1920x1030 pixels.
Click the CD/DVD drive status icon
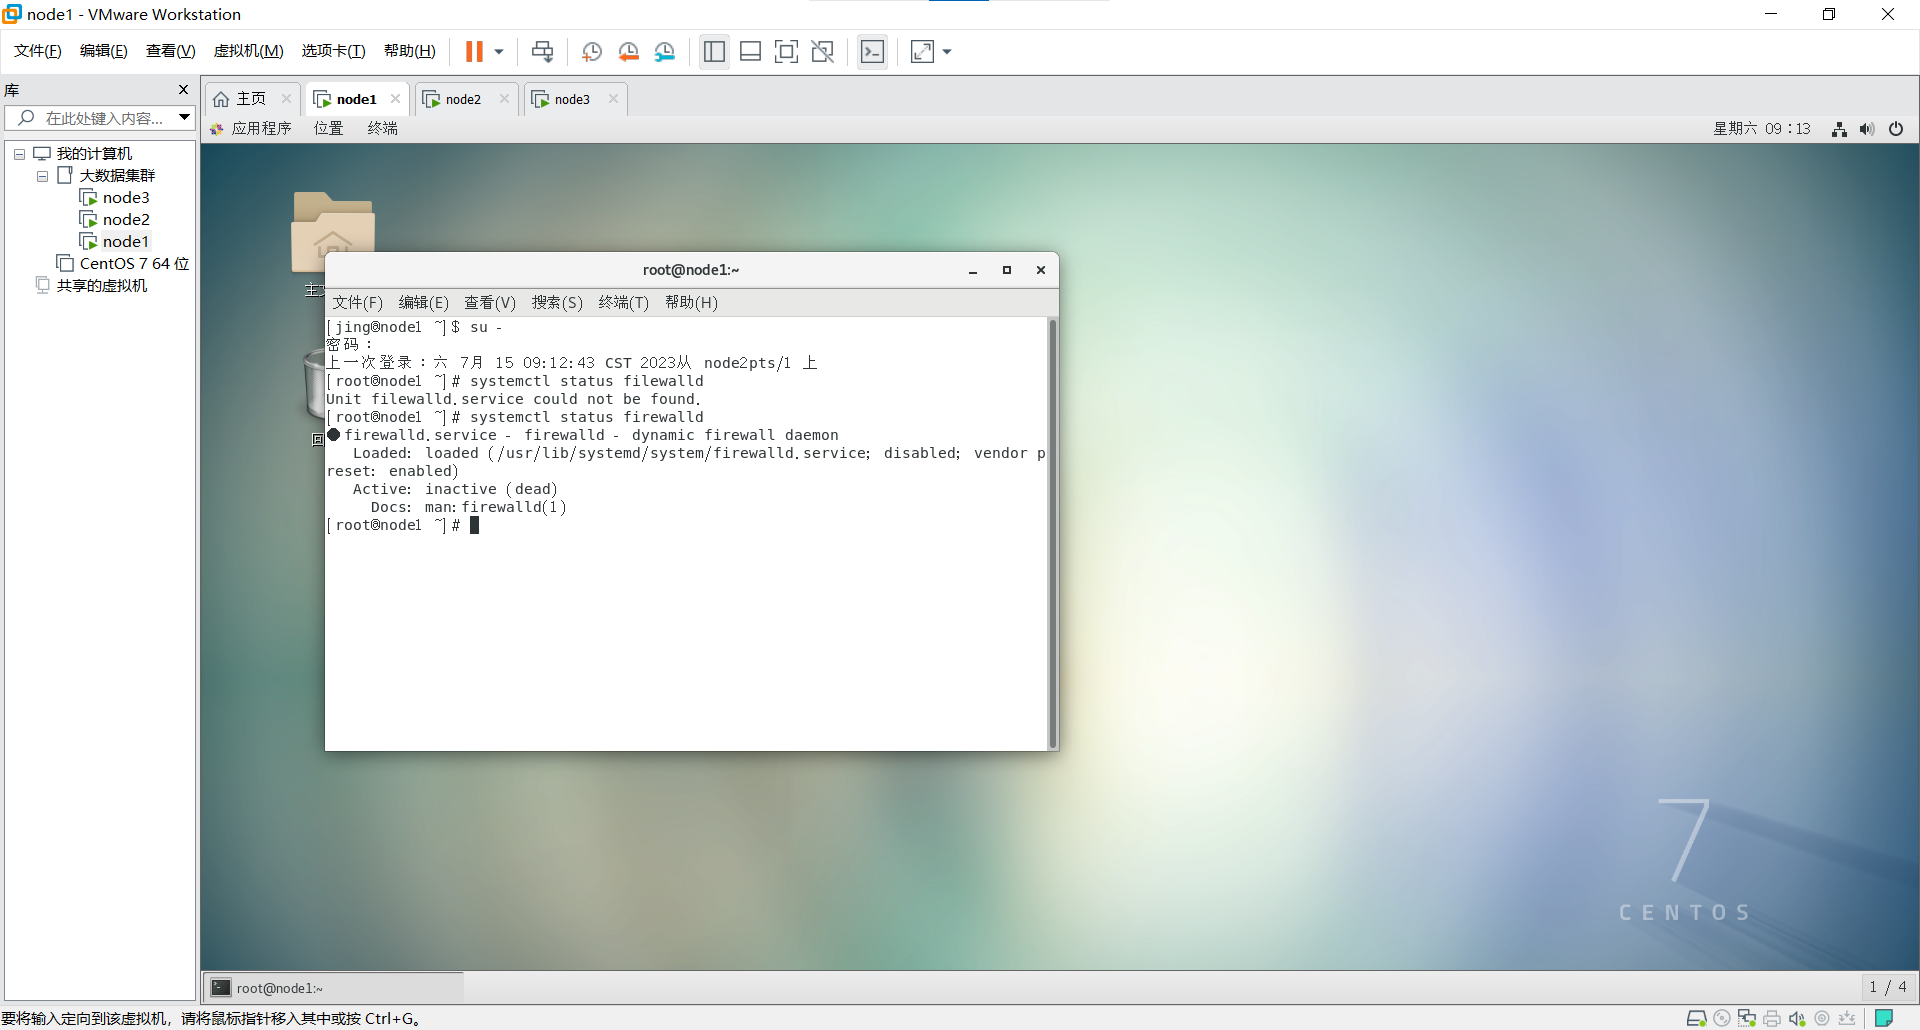coord(1722,1018)
